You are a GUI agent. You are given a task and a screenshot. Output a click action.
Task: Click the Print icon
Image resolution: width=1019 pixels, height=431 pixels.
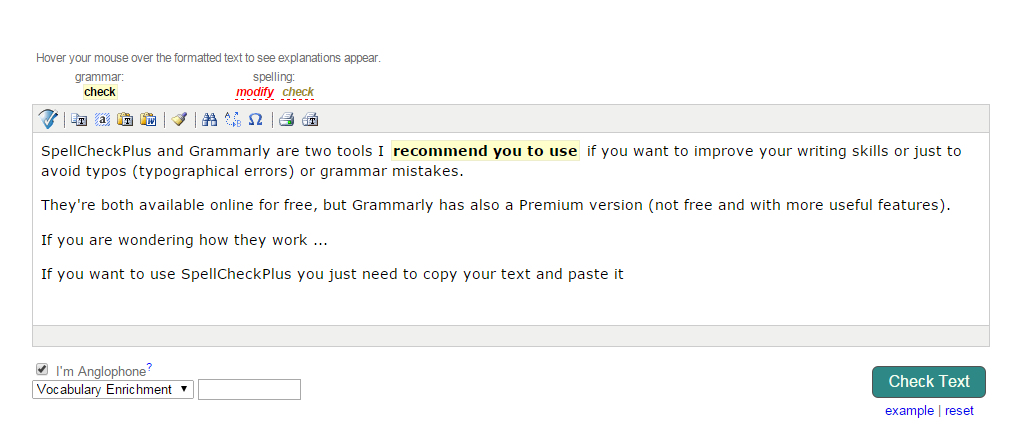pyautogui.click(x=286, y=120)
